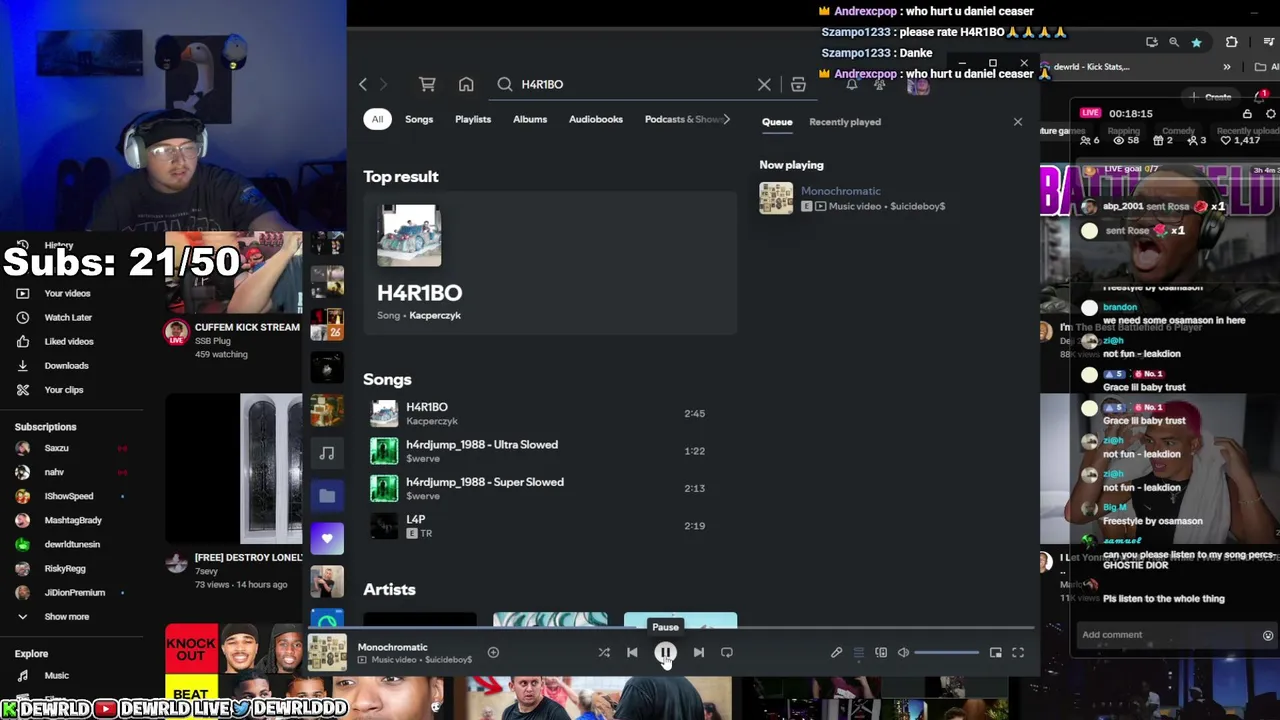
Task: Close the Queue panel
Action: pos(1018,122)
